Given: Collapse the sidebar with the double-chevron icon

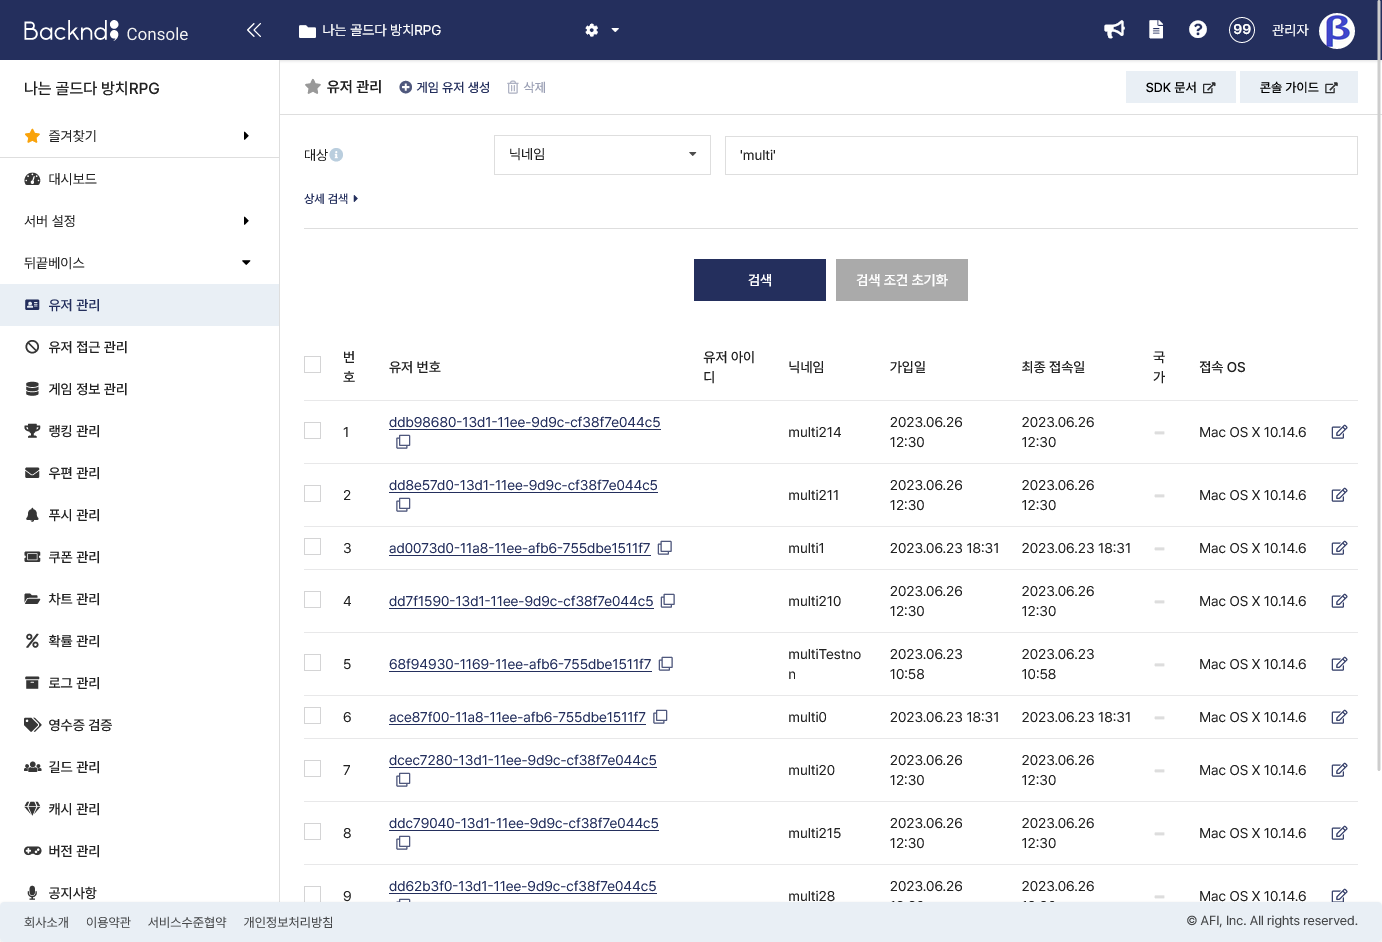Looking at the screenshot, I should [254, 30].
